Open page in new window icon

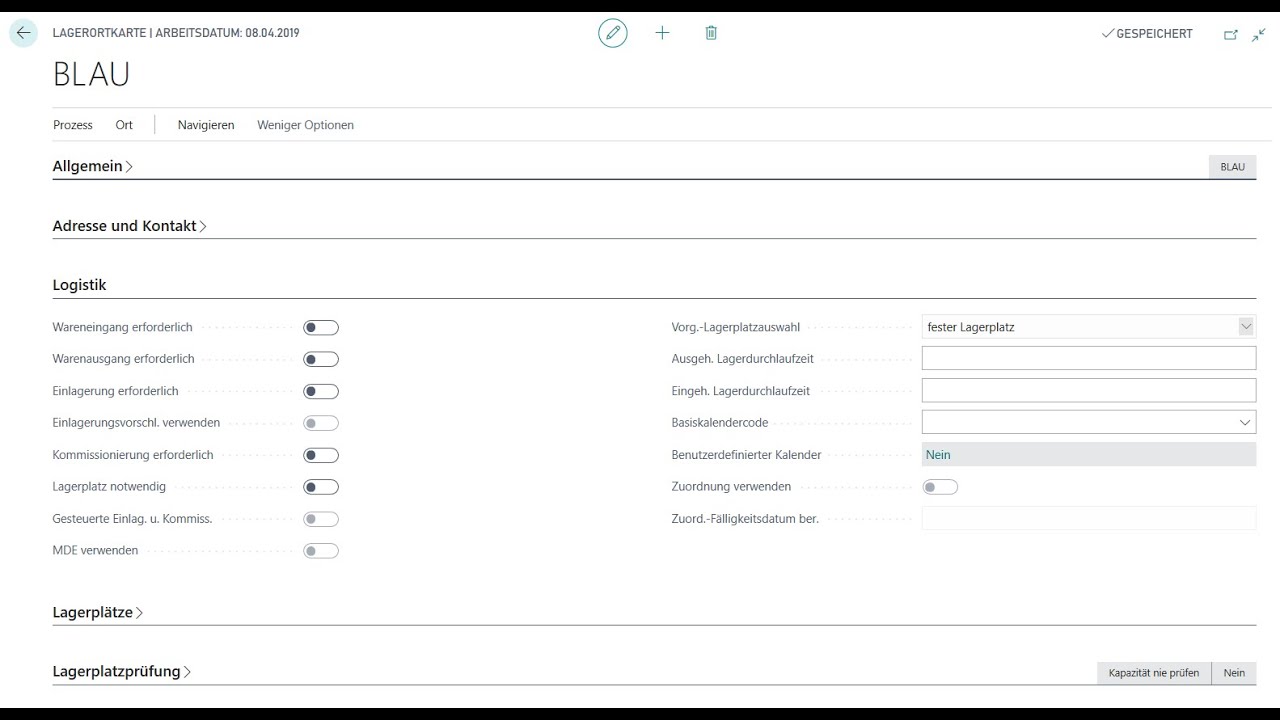pos(1231,34)
